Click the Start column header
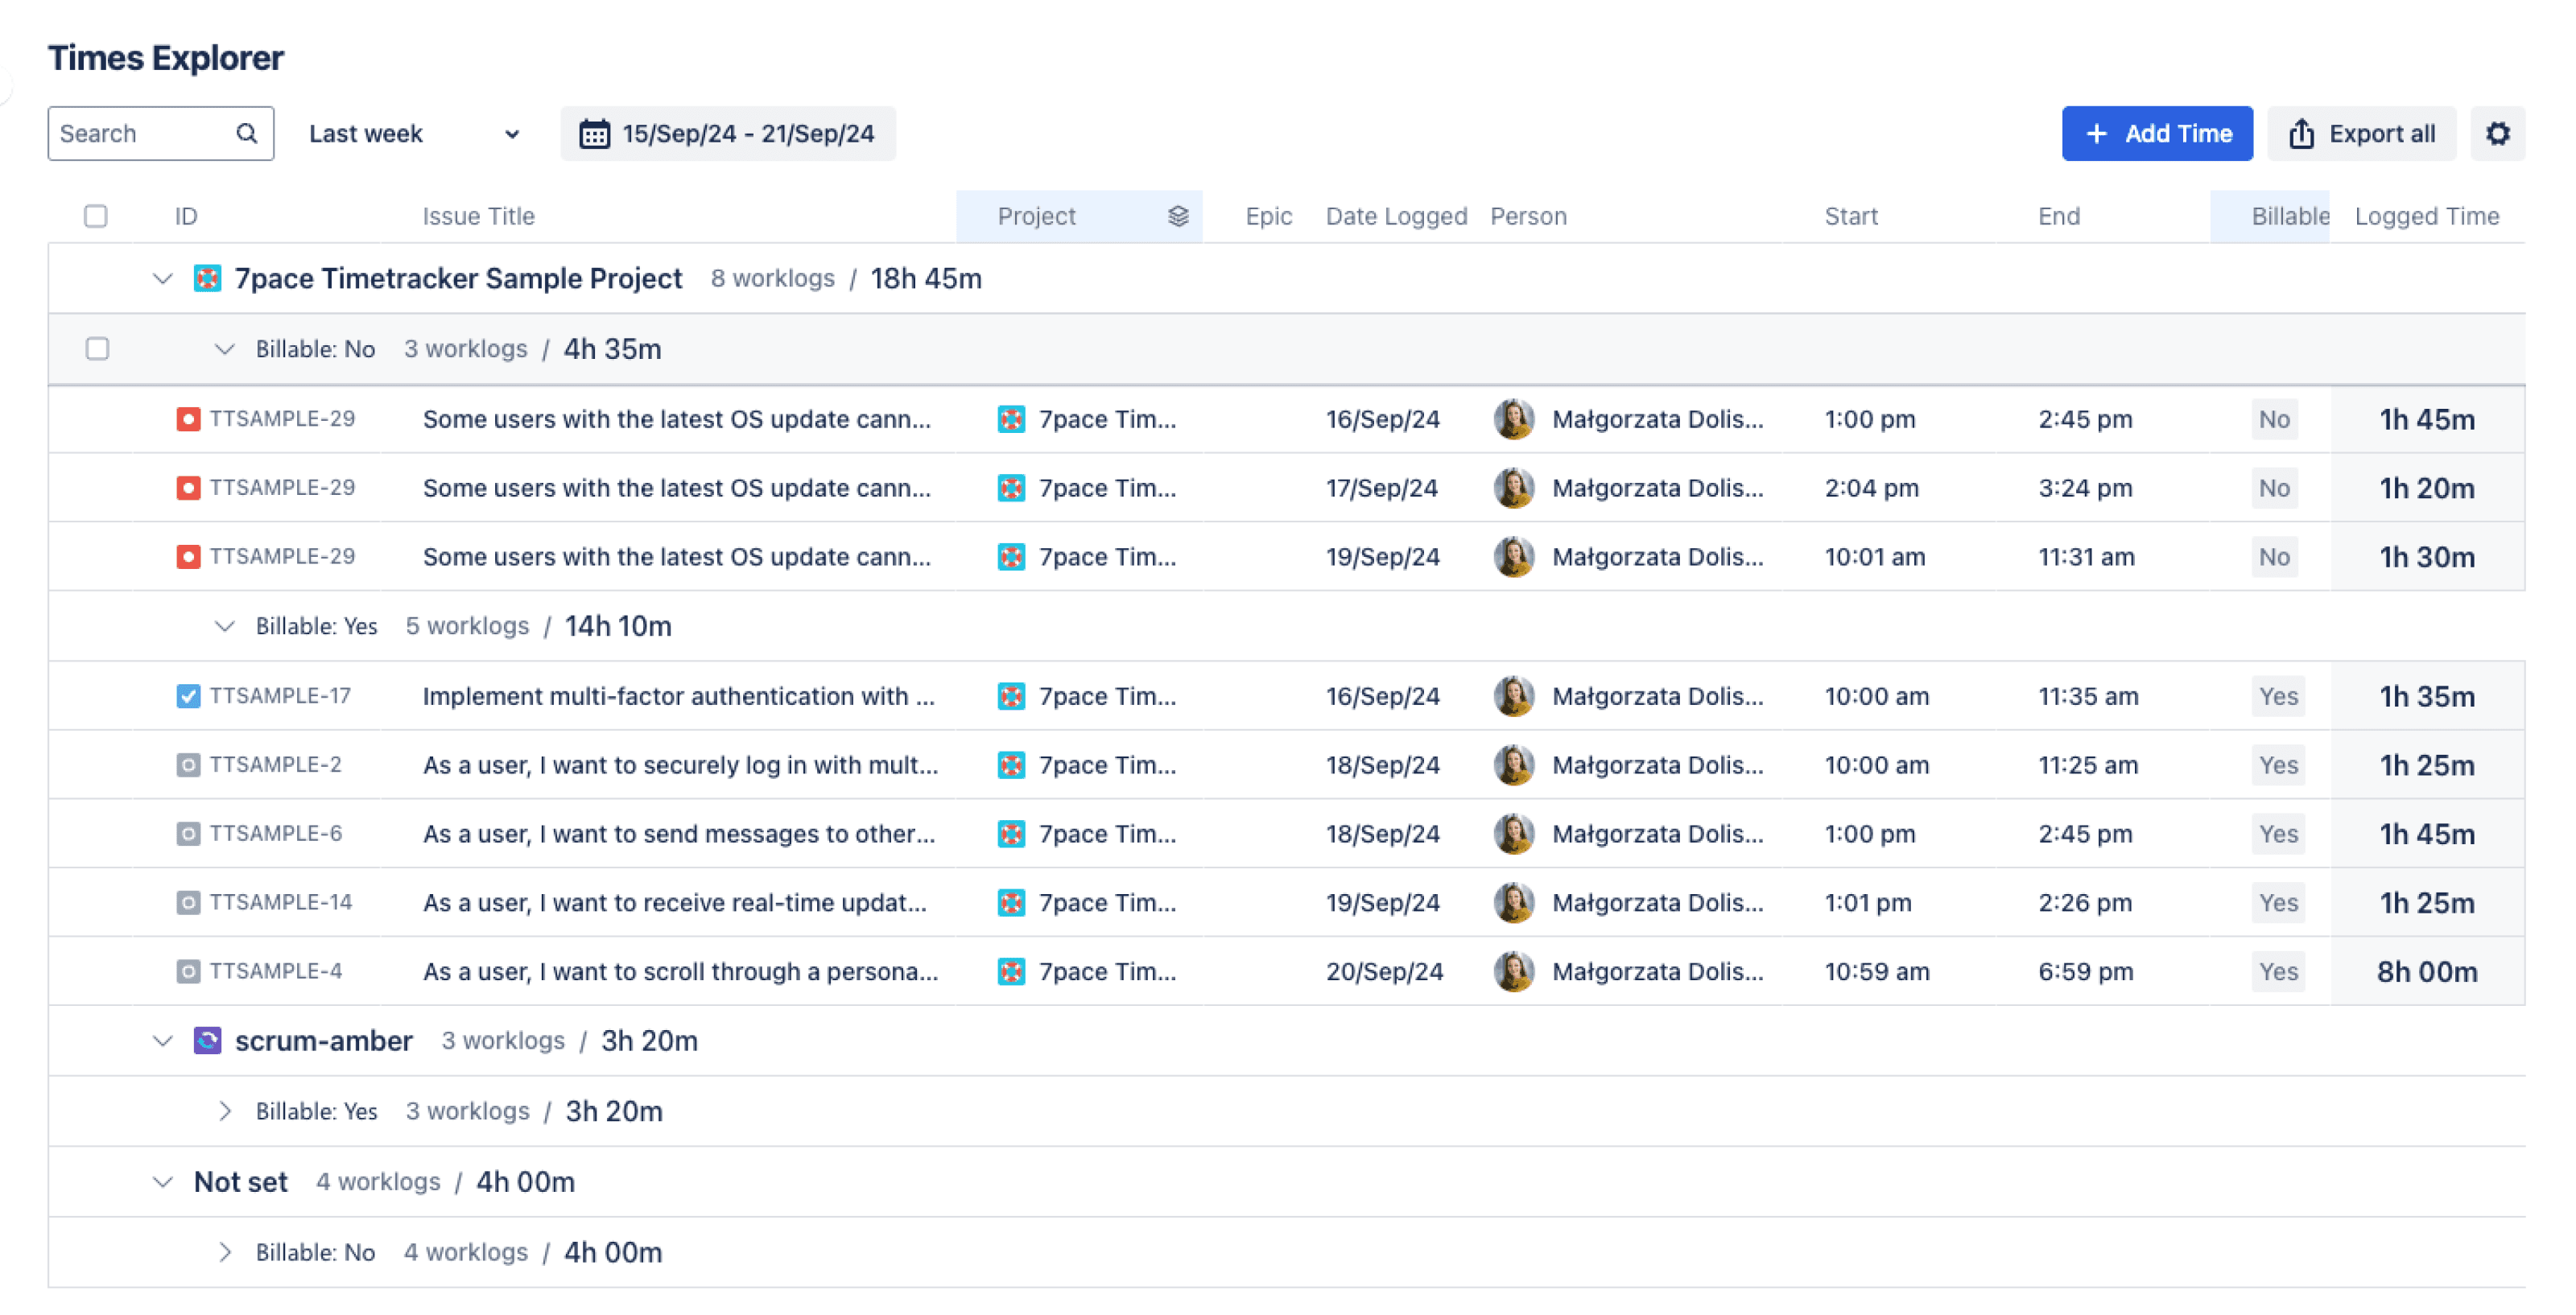 tap(1851, 216)
